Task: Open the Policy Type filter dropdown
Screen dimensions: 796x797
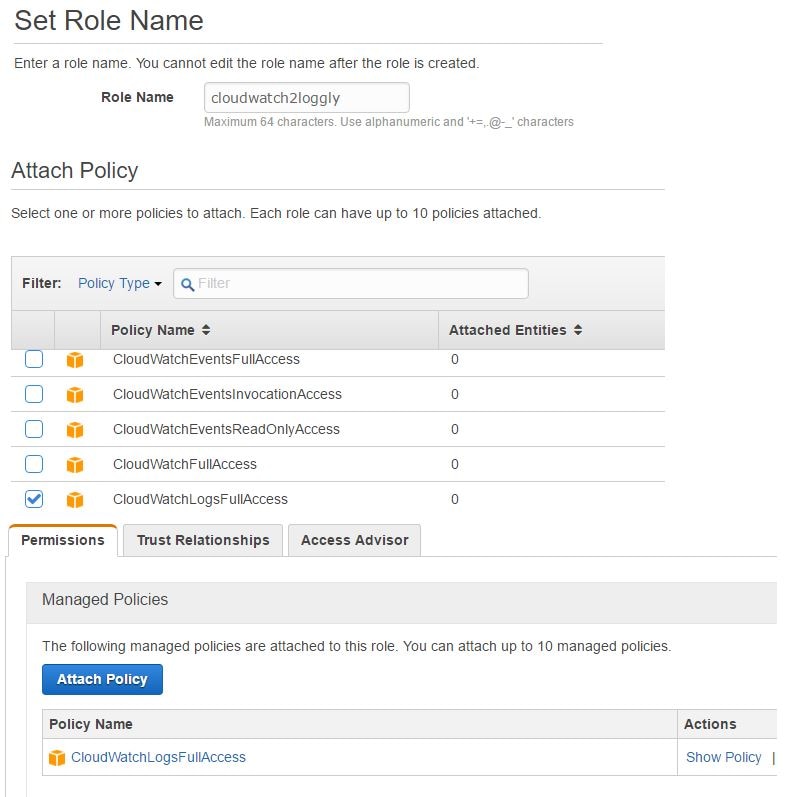Action: 119,283
